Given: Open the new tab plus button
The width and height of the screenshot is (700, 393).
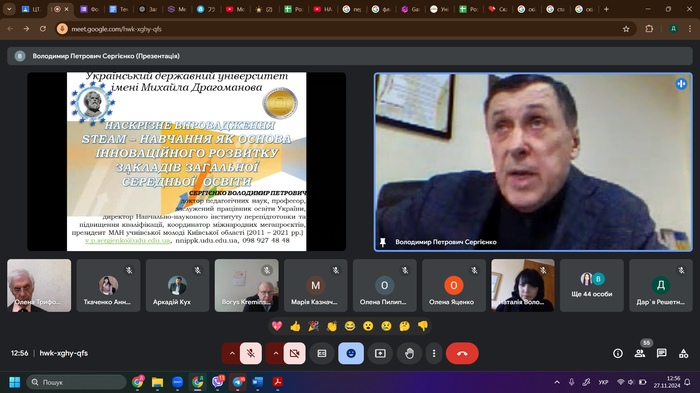Looking at the screenshot, I should point(606,9).
